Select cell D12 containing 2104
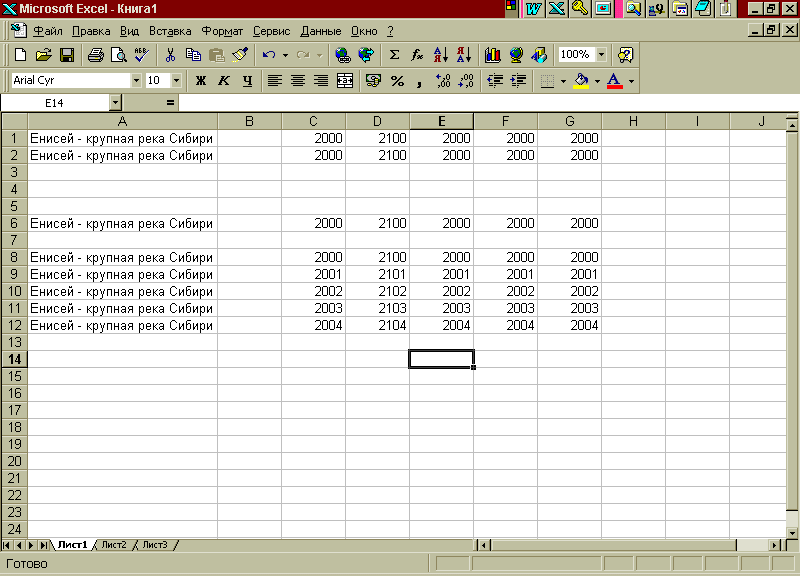The height and width of the screenshot is (576, 800). coord(377,325)
